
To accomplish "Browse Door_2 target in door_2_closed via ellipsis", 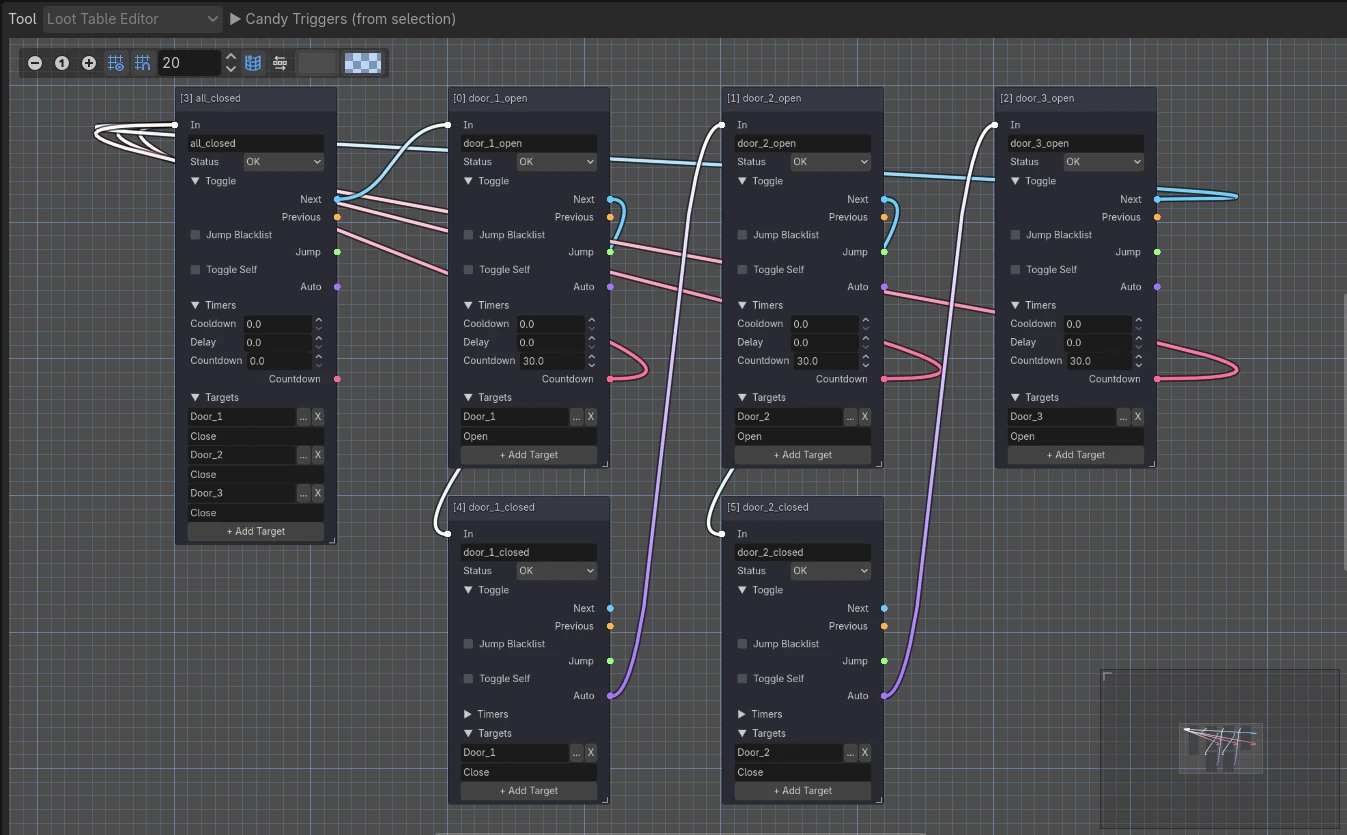I will (850, 752).
